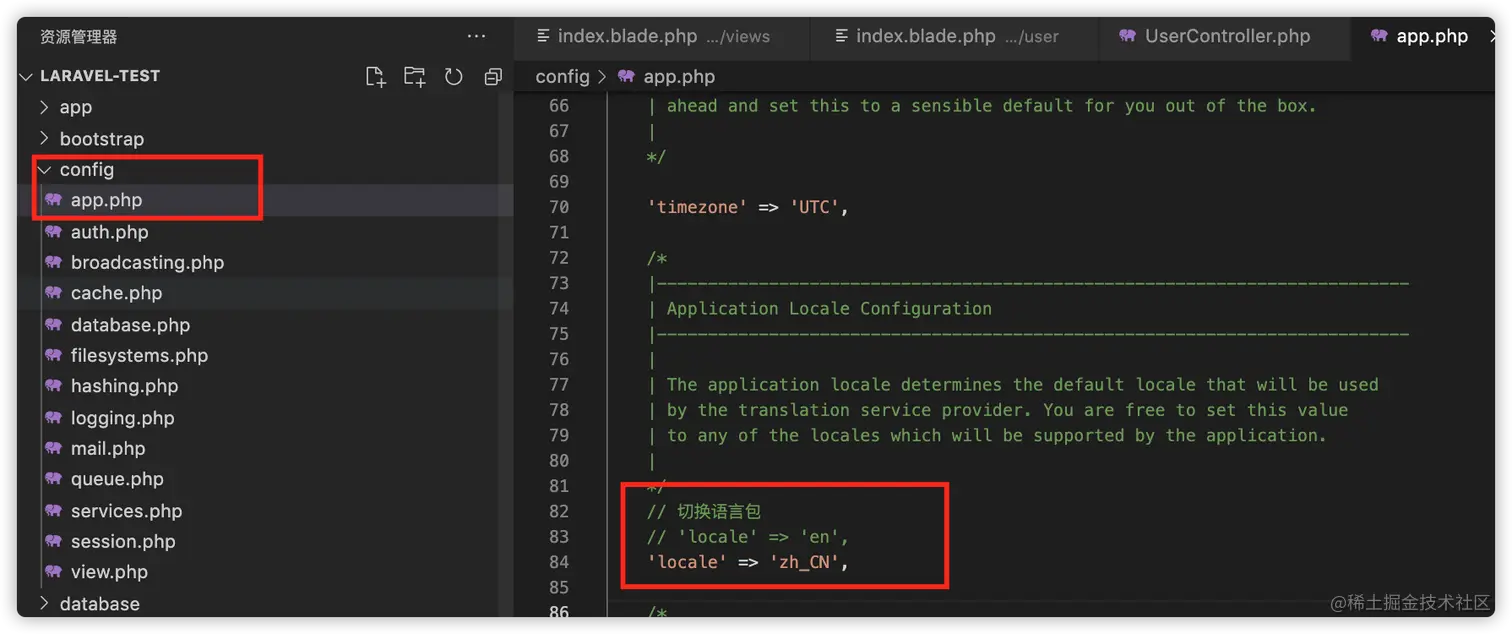Screen dimensions: 1512x634
Task: Click the commented 'locale' => 'en' line
Action: [748, 537]
